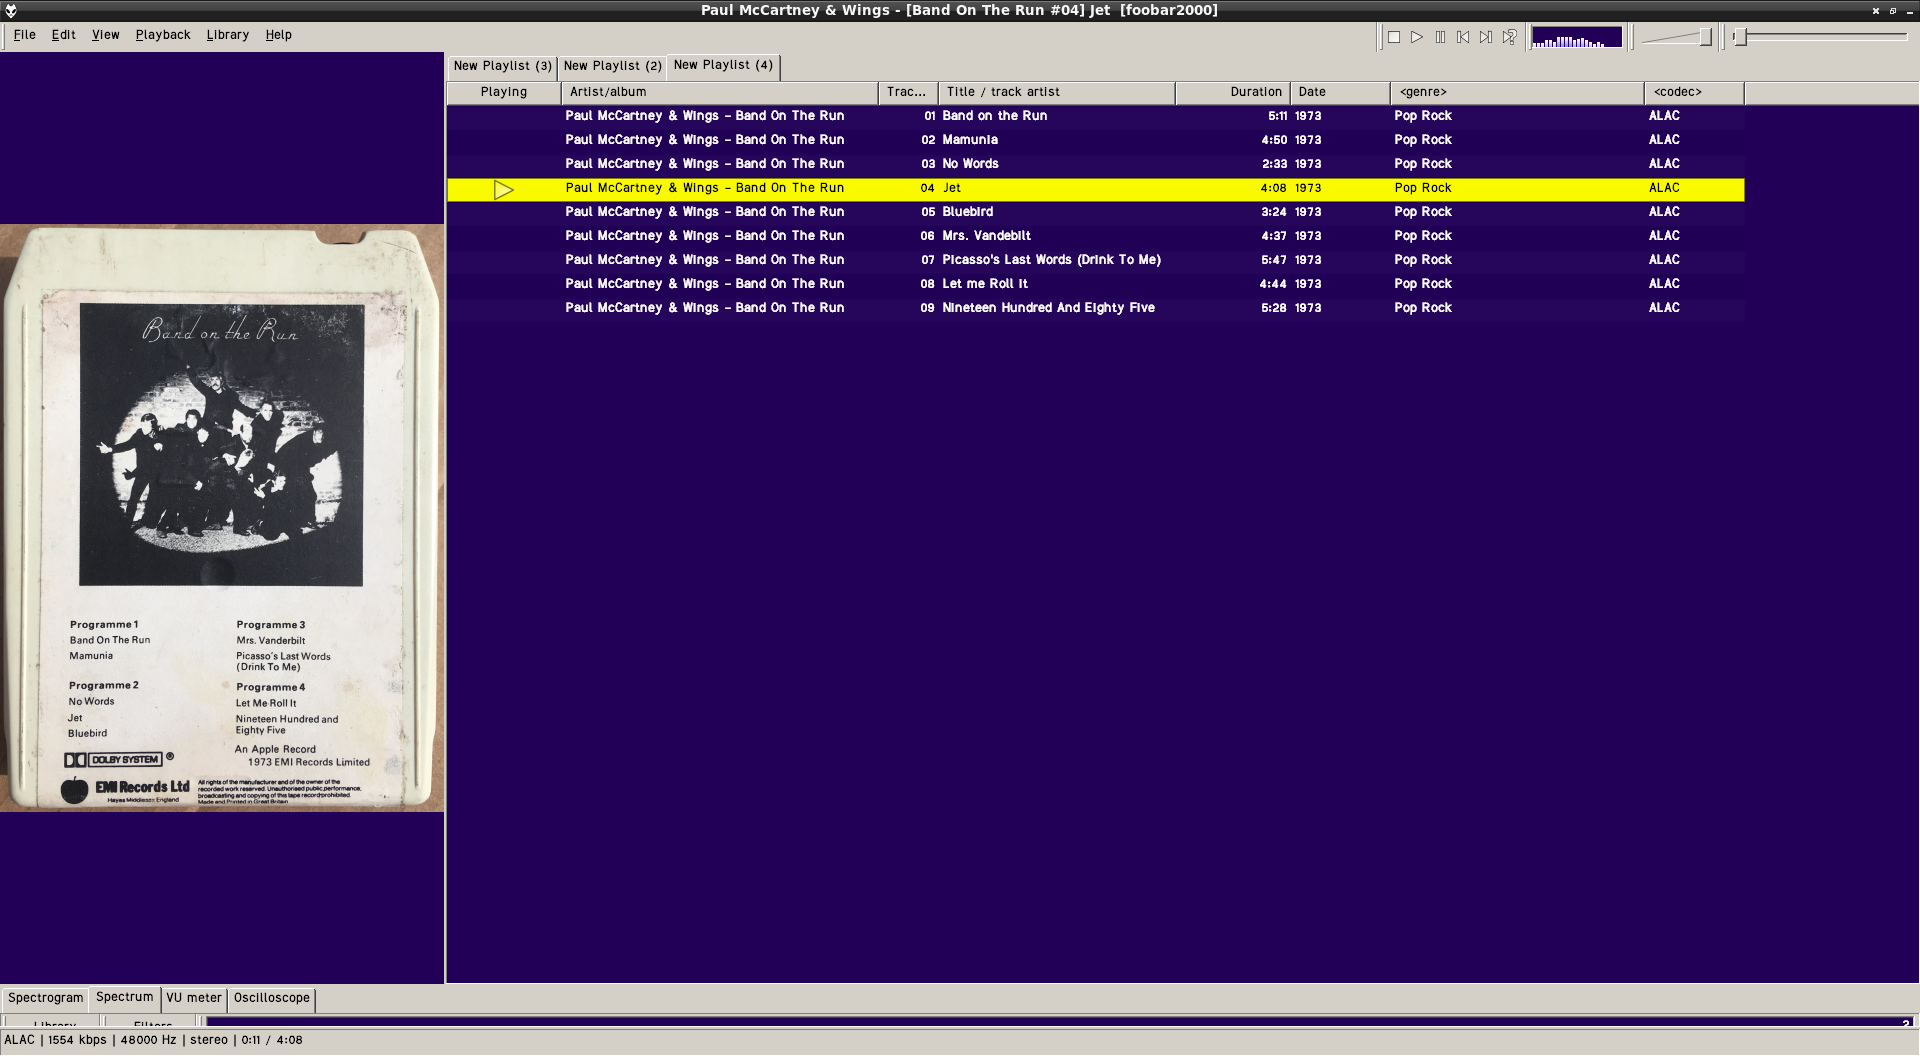Click the <genre> column header
This screenshot has height=1056, width=1920.
pyautogui.click(x=1517, y=92)
